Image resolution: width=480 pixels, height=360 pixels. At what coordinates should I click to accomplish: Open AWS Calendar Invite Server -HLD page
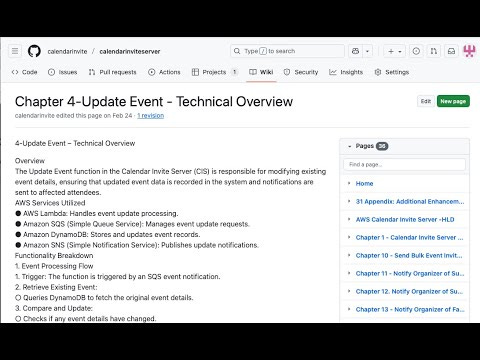tap(405, 219)
